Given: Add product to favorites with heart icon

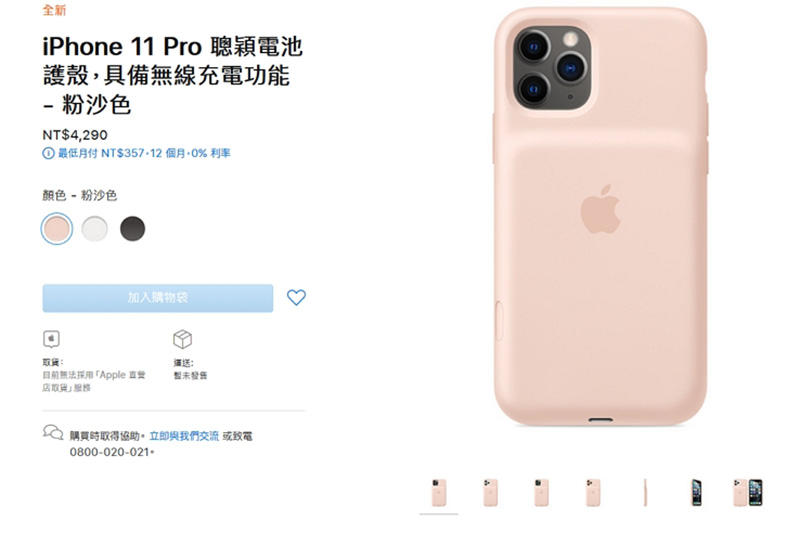Looking at the screenshot, I should point(296,297).
